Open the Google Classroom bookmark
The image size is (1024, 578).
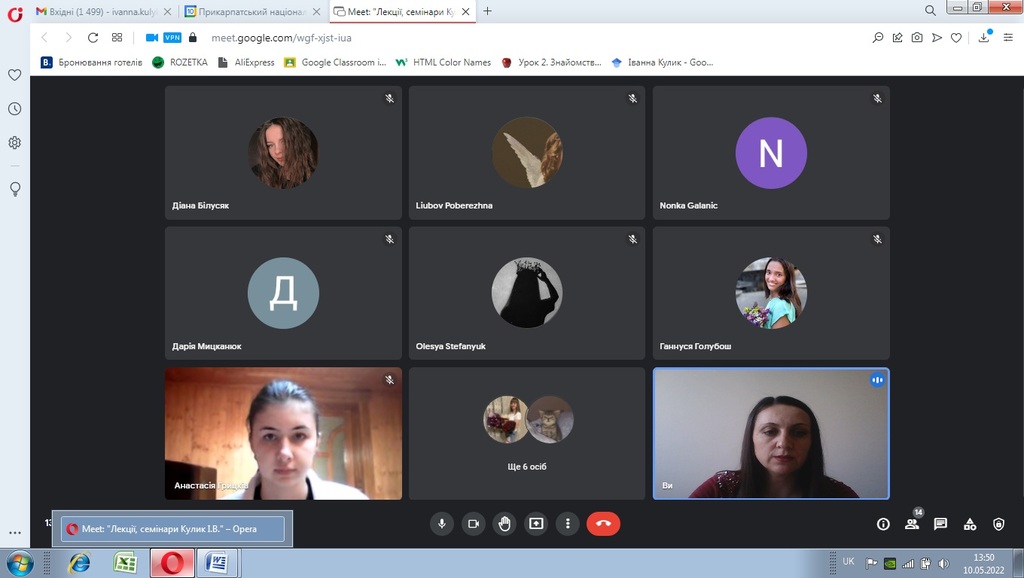click(x=335, y=62)
